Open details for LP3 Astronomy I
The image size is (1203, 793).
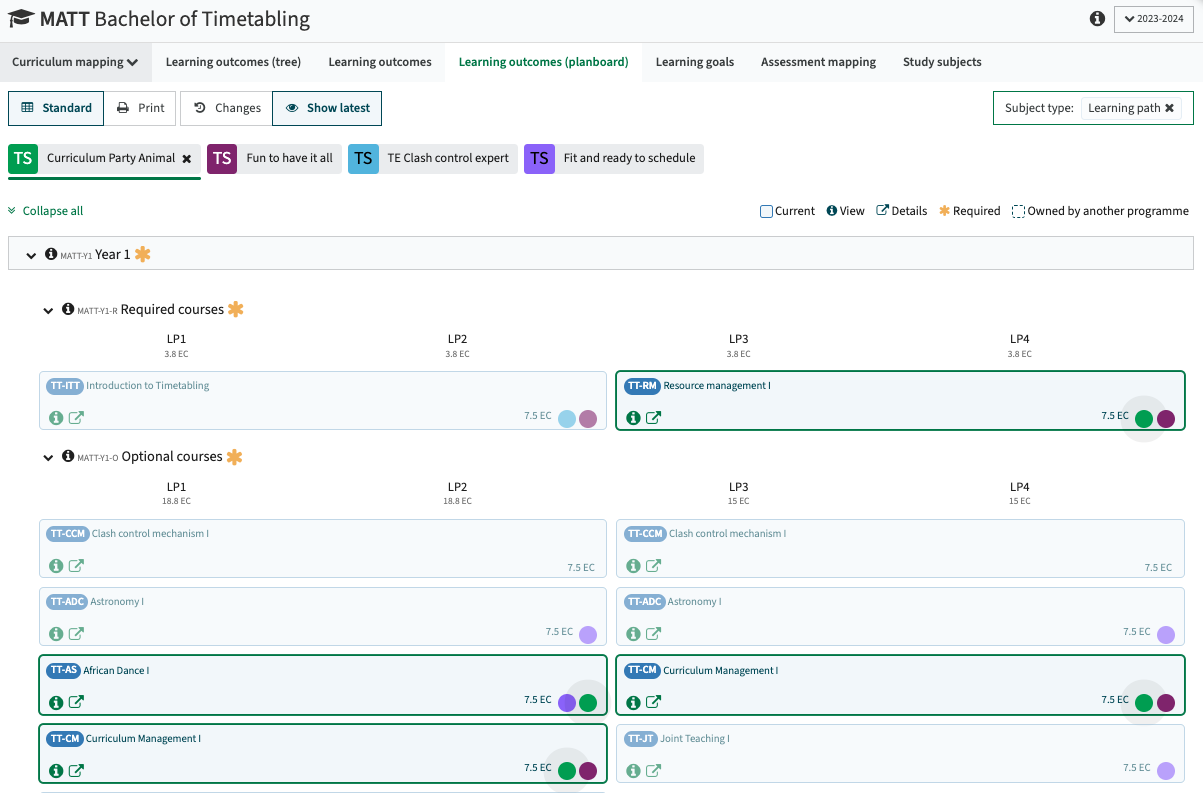coord(653,634)
